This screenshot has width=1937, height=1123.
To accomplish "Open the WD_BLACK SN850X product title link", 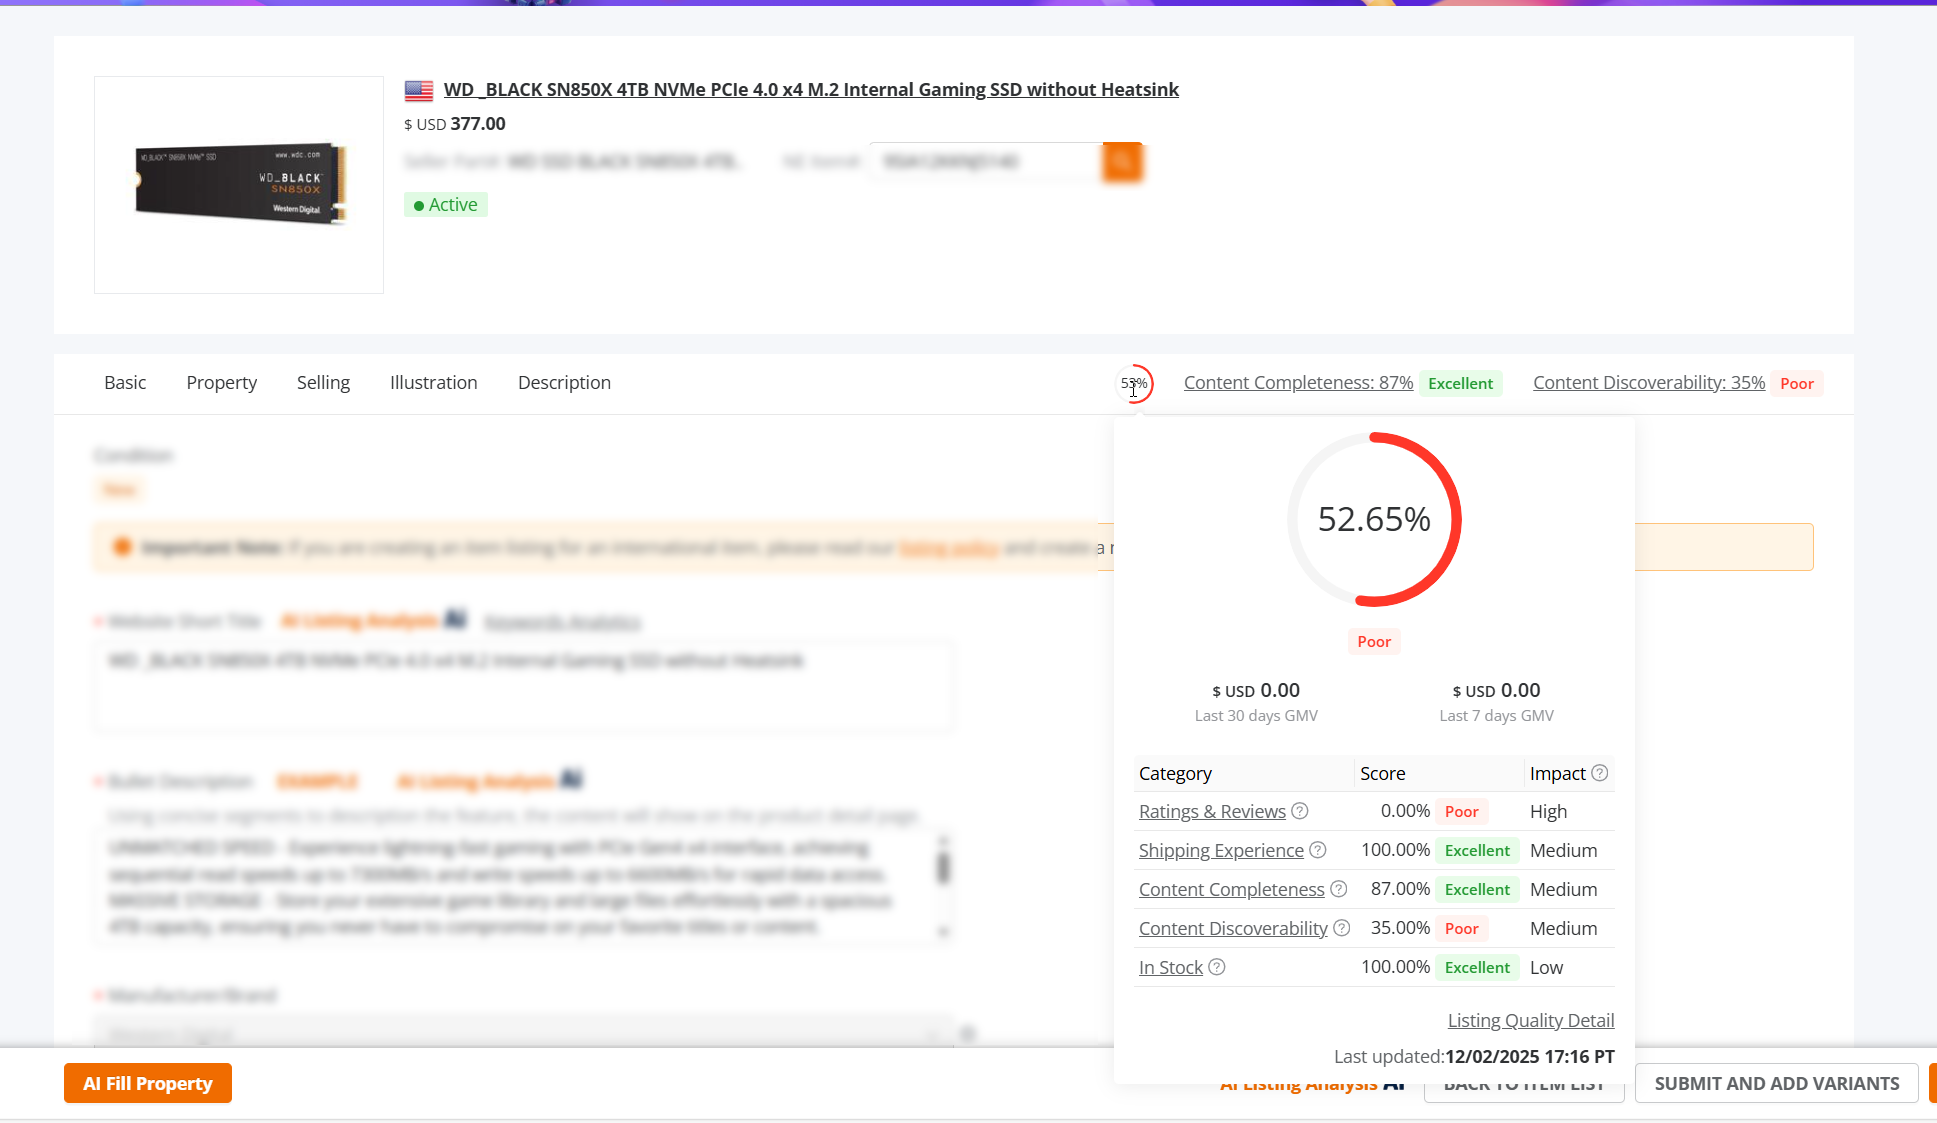I will 811,90.
